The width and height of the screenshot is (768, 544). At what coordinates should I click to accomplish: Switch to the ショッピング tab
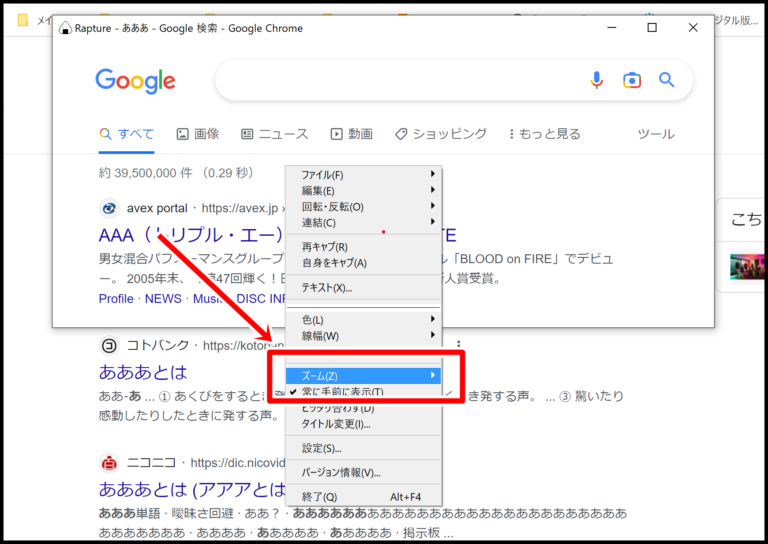point(441,134)
